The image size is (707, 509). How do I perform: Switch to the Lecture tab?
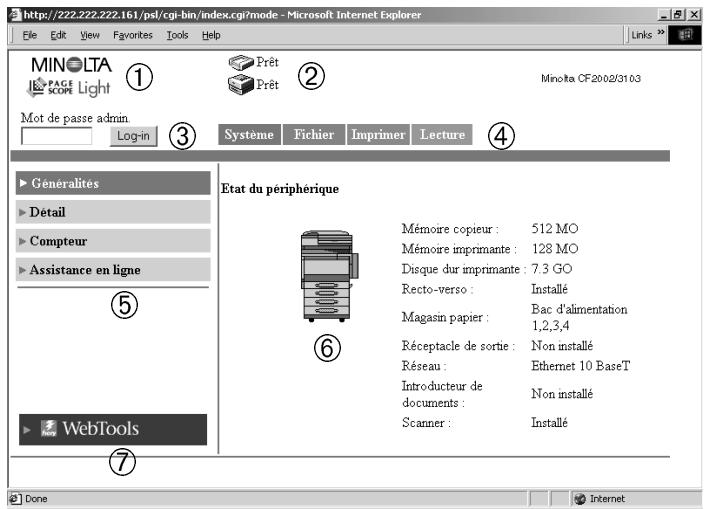[x=442, y=134]
